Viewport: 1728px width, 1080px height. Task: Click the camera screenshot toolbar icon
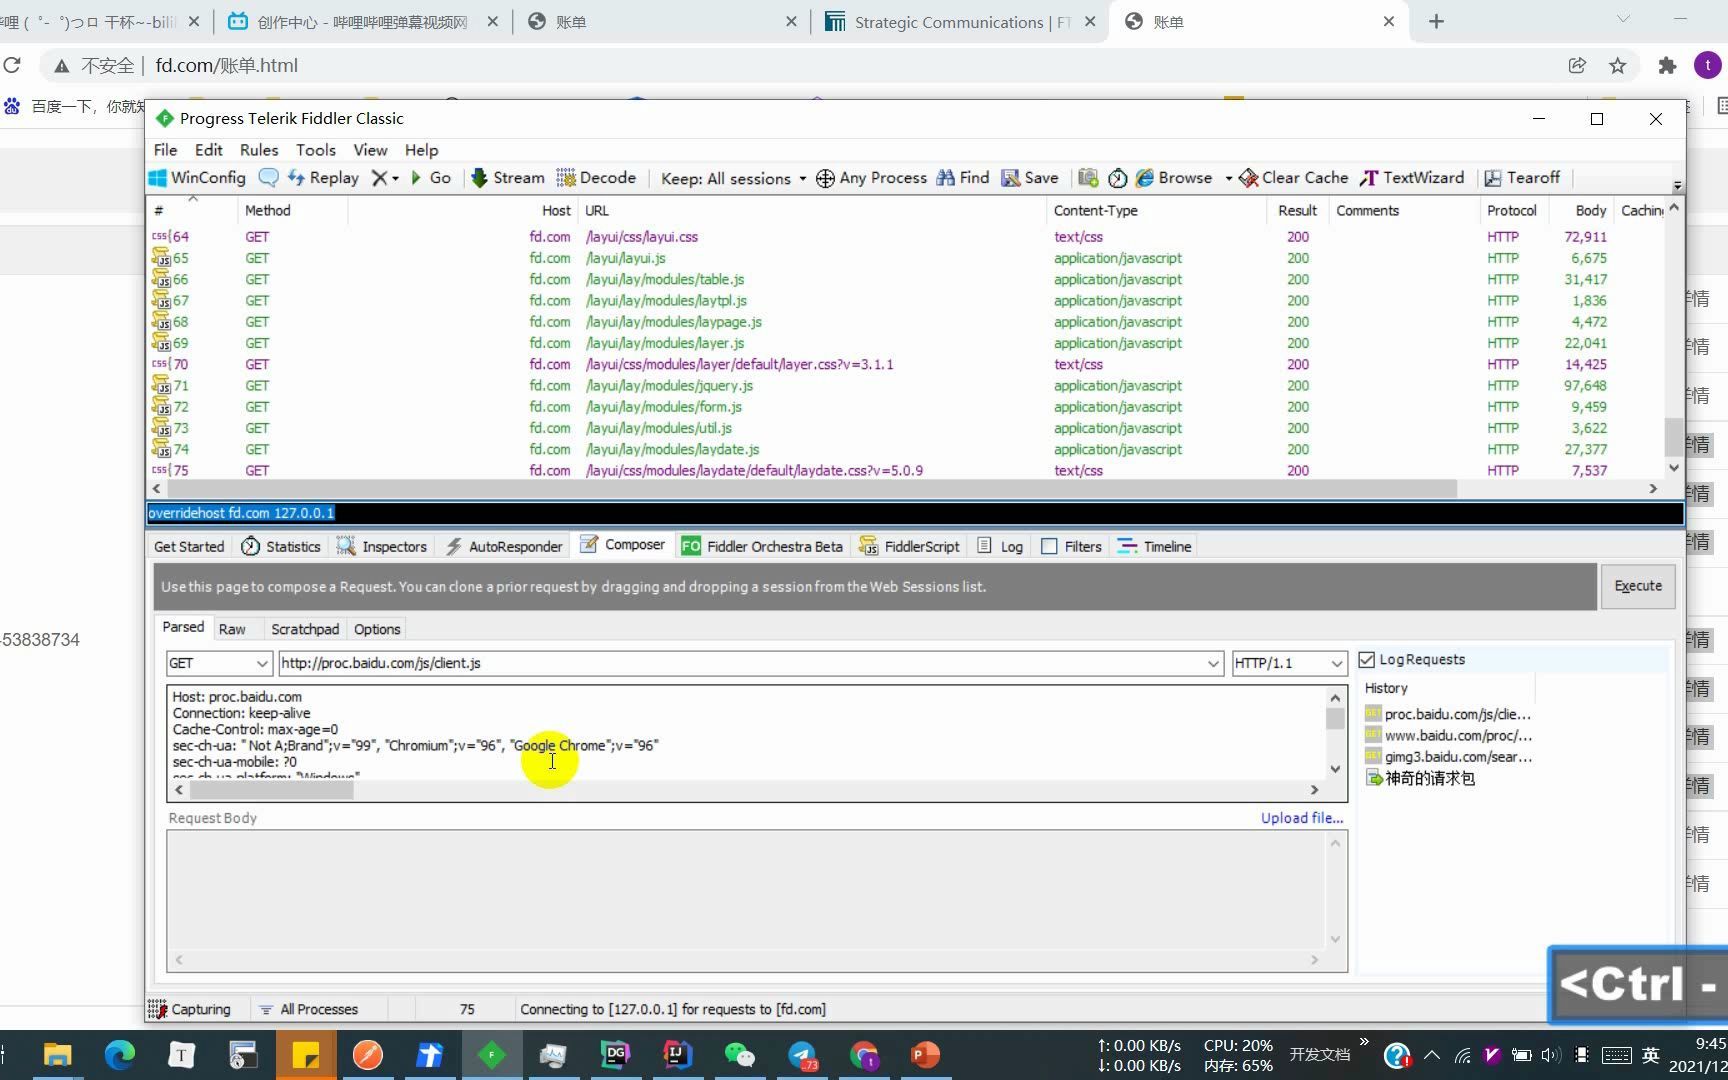(1088, 177)
